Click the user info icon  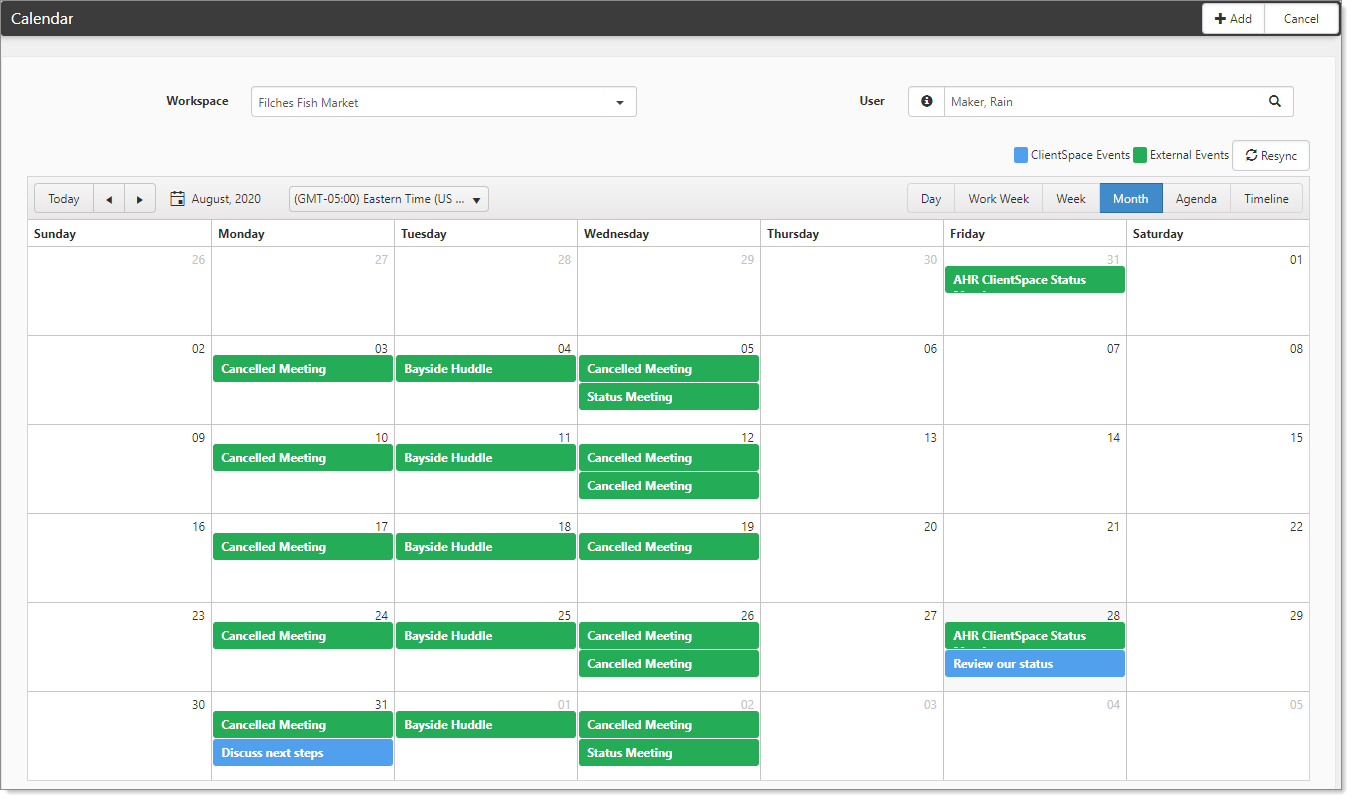(x=926, y=102)
